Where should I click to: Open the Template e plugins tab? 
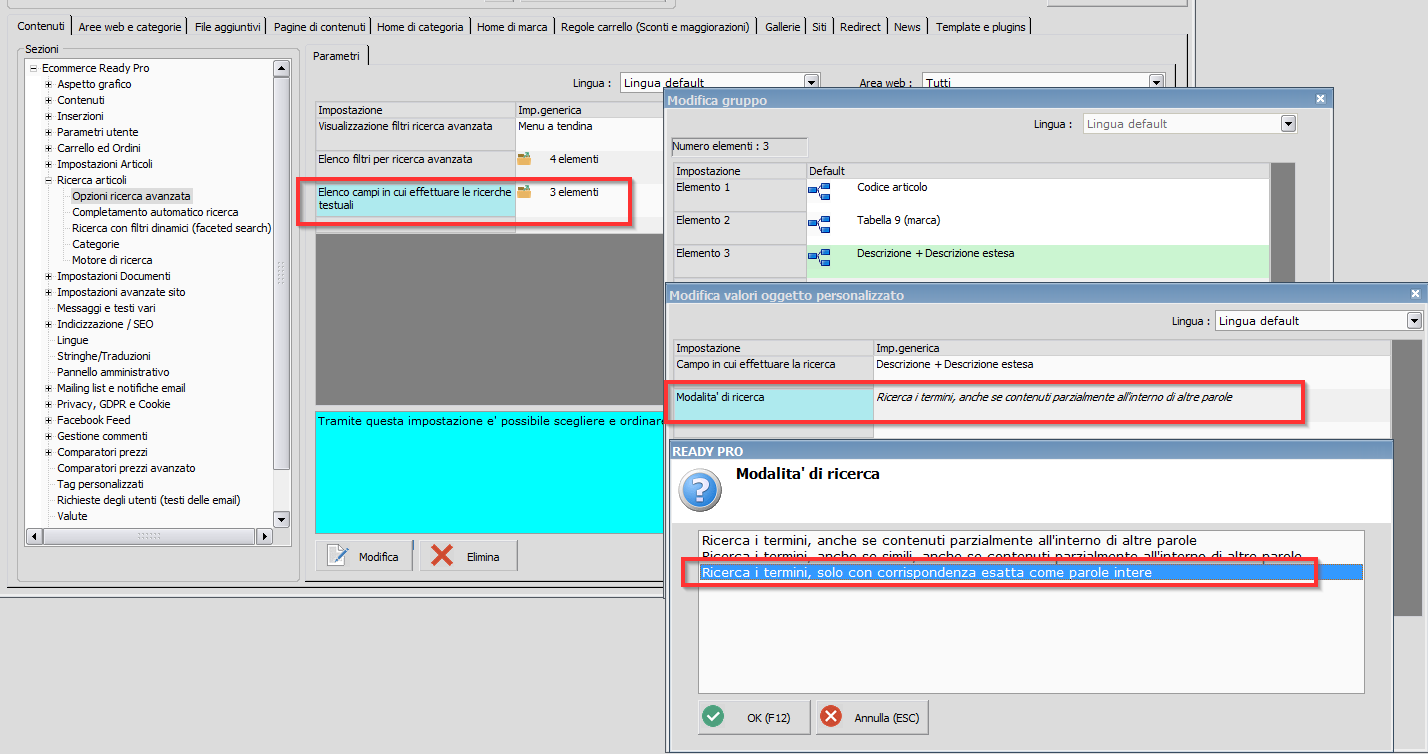[x=981, y=27]
